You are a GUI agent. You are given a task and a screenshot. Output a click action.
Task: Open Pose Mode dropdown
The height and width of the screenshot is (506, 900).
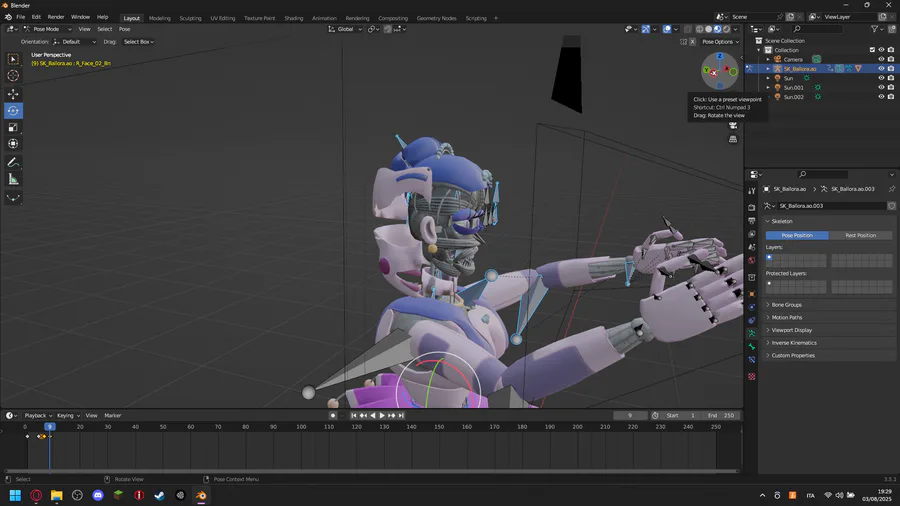(x=48, y=29)
